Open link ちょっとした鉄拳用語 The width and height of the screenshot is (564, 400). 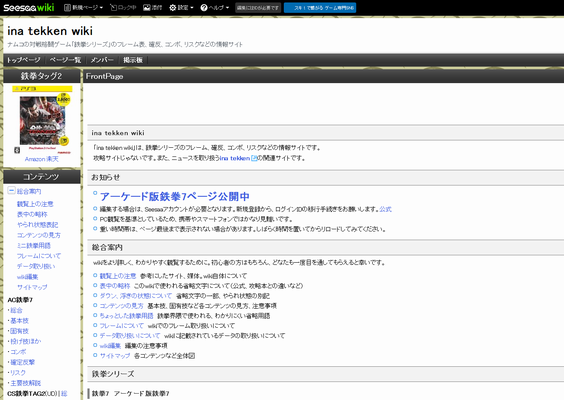pyautogui.click(x=127, y=316)
